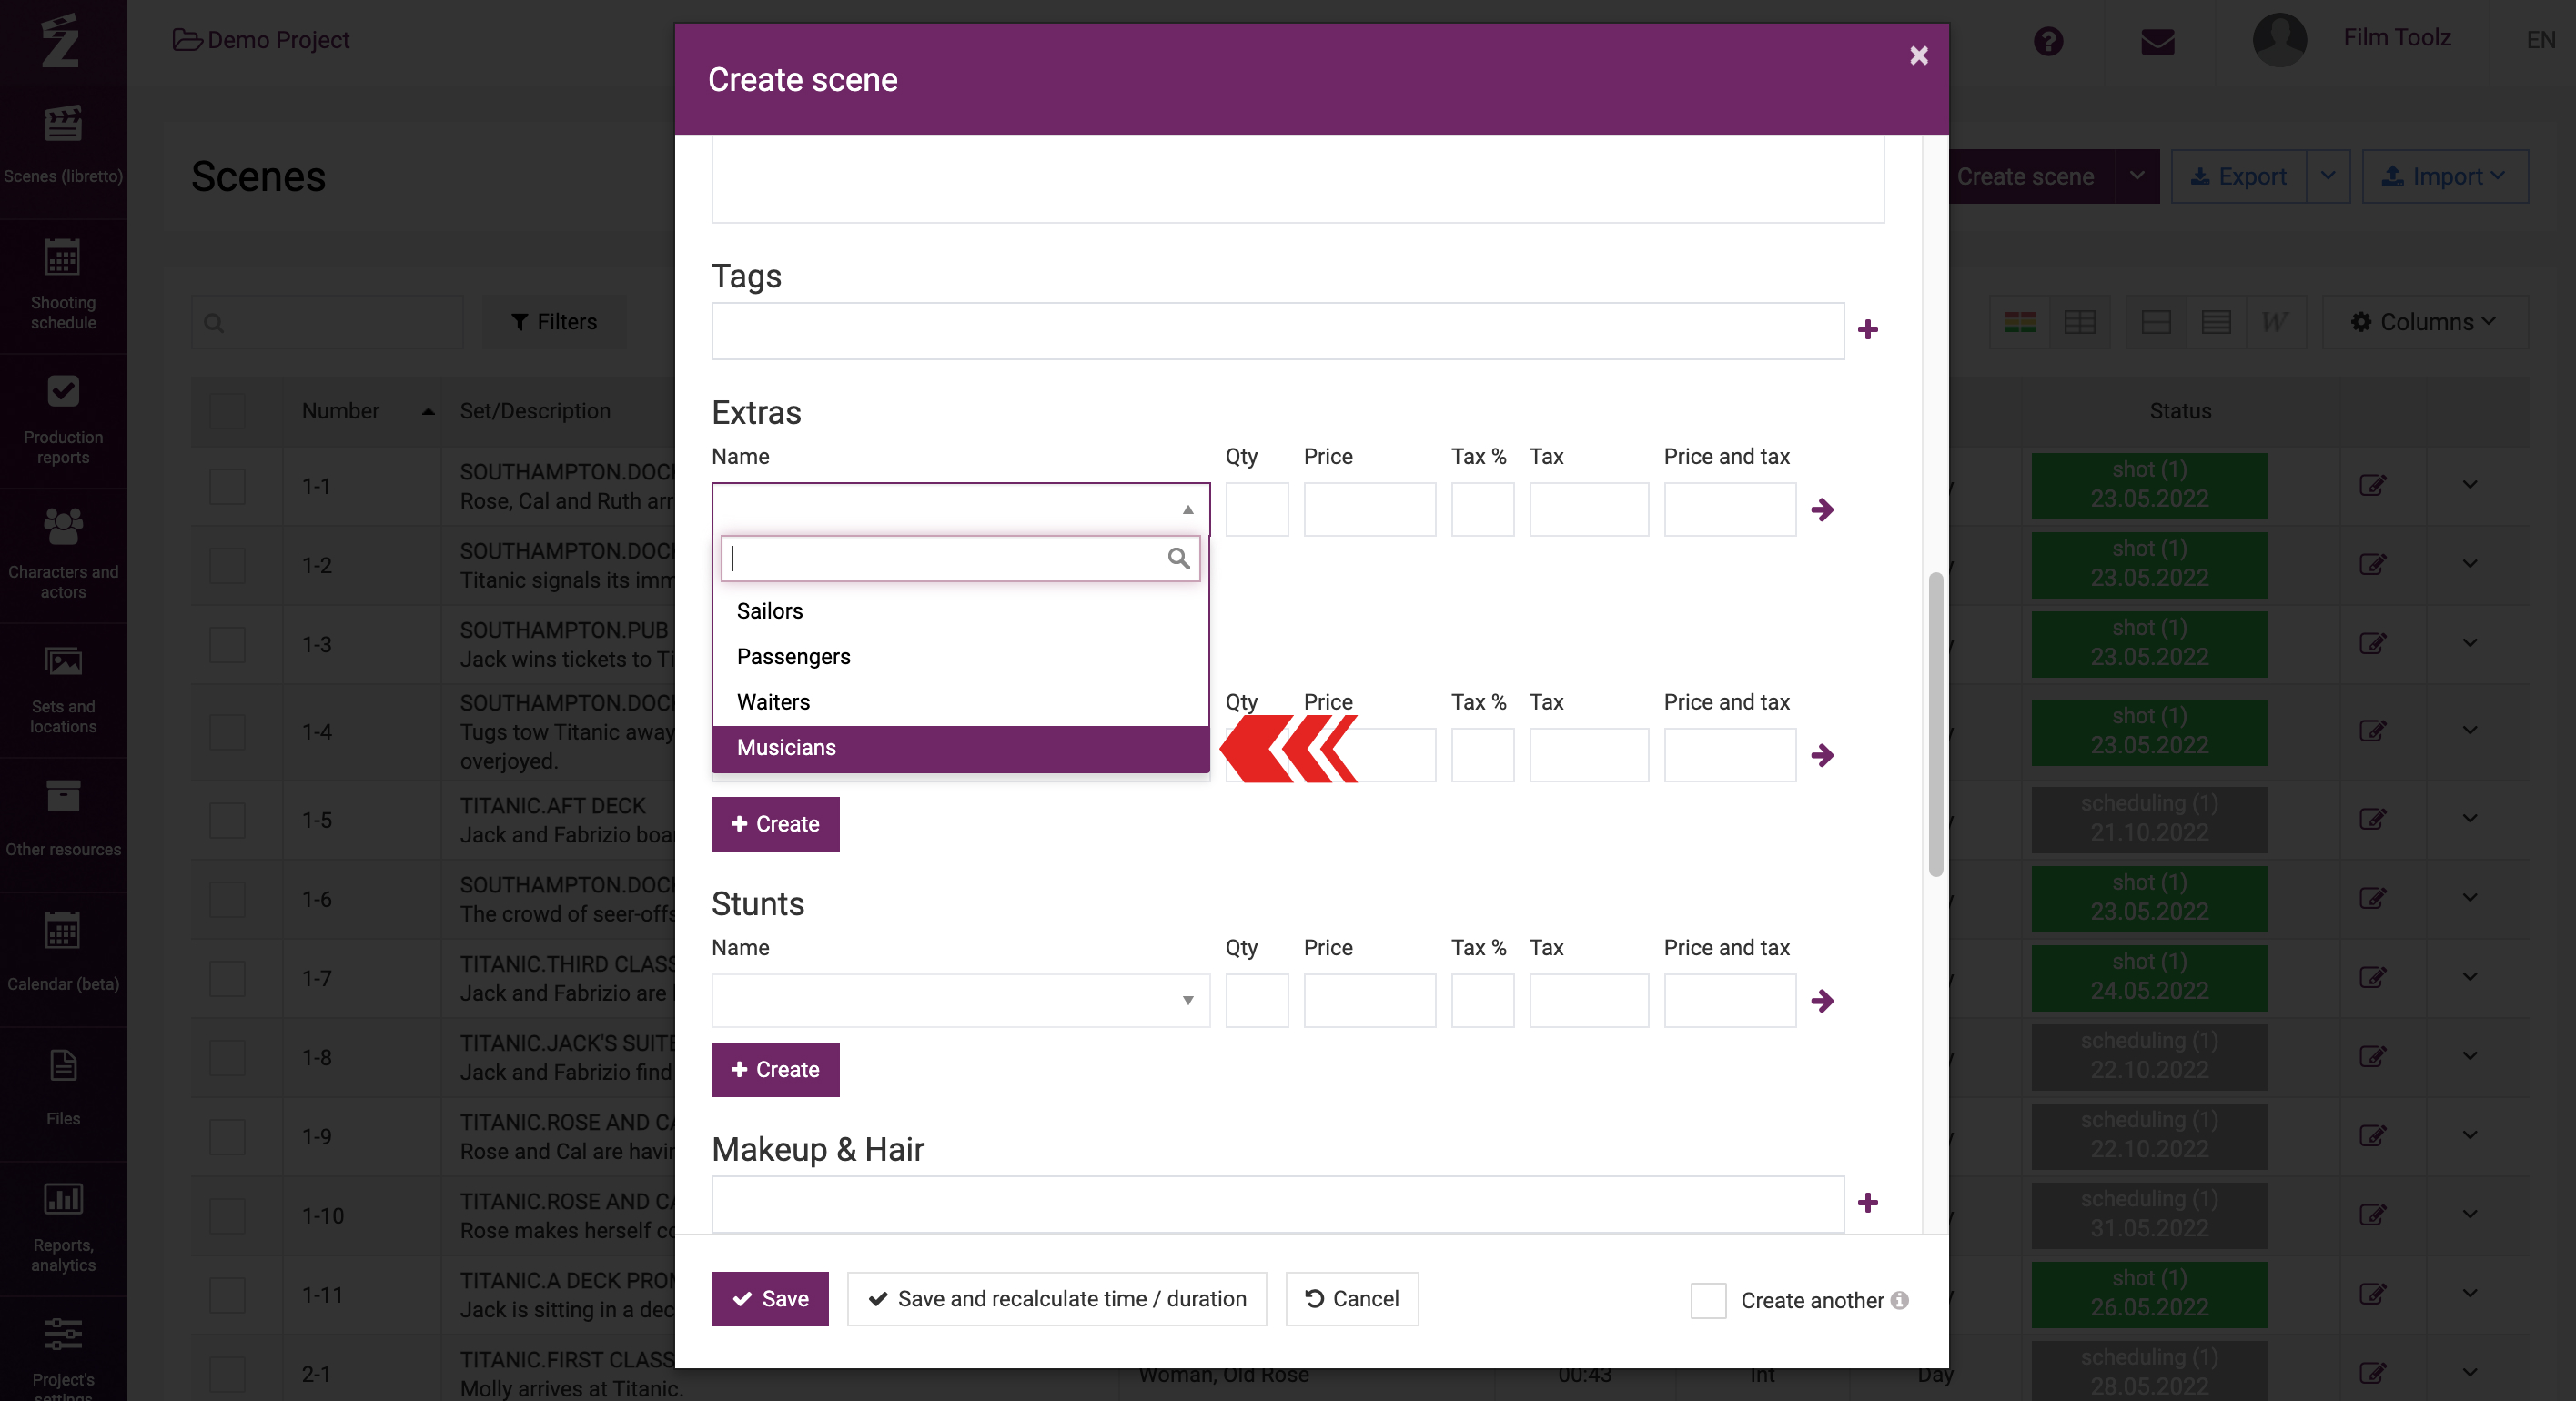Image resolution: width=2576 pixels, height=1401 pixels.
Task: Click Save and recalculate time / duration
Action: [1056, 1299]
